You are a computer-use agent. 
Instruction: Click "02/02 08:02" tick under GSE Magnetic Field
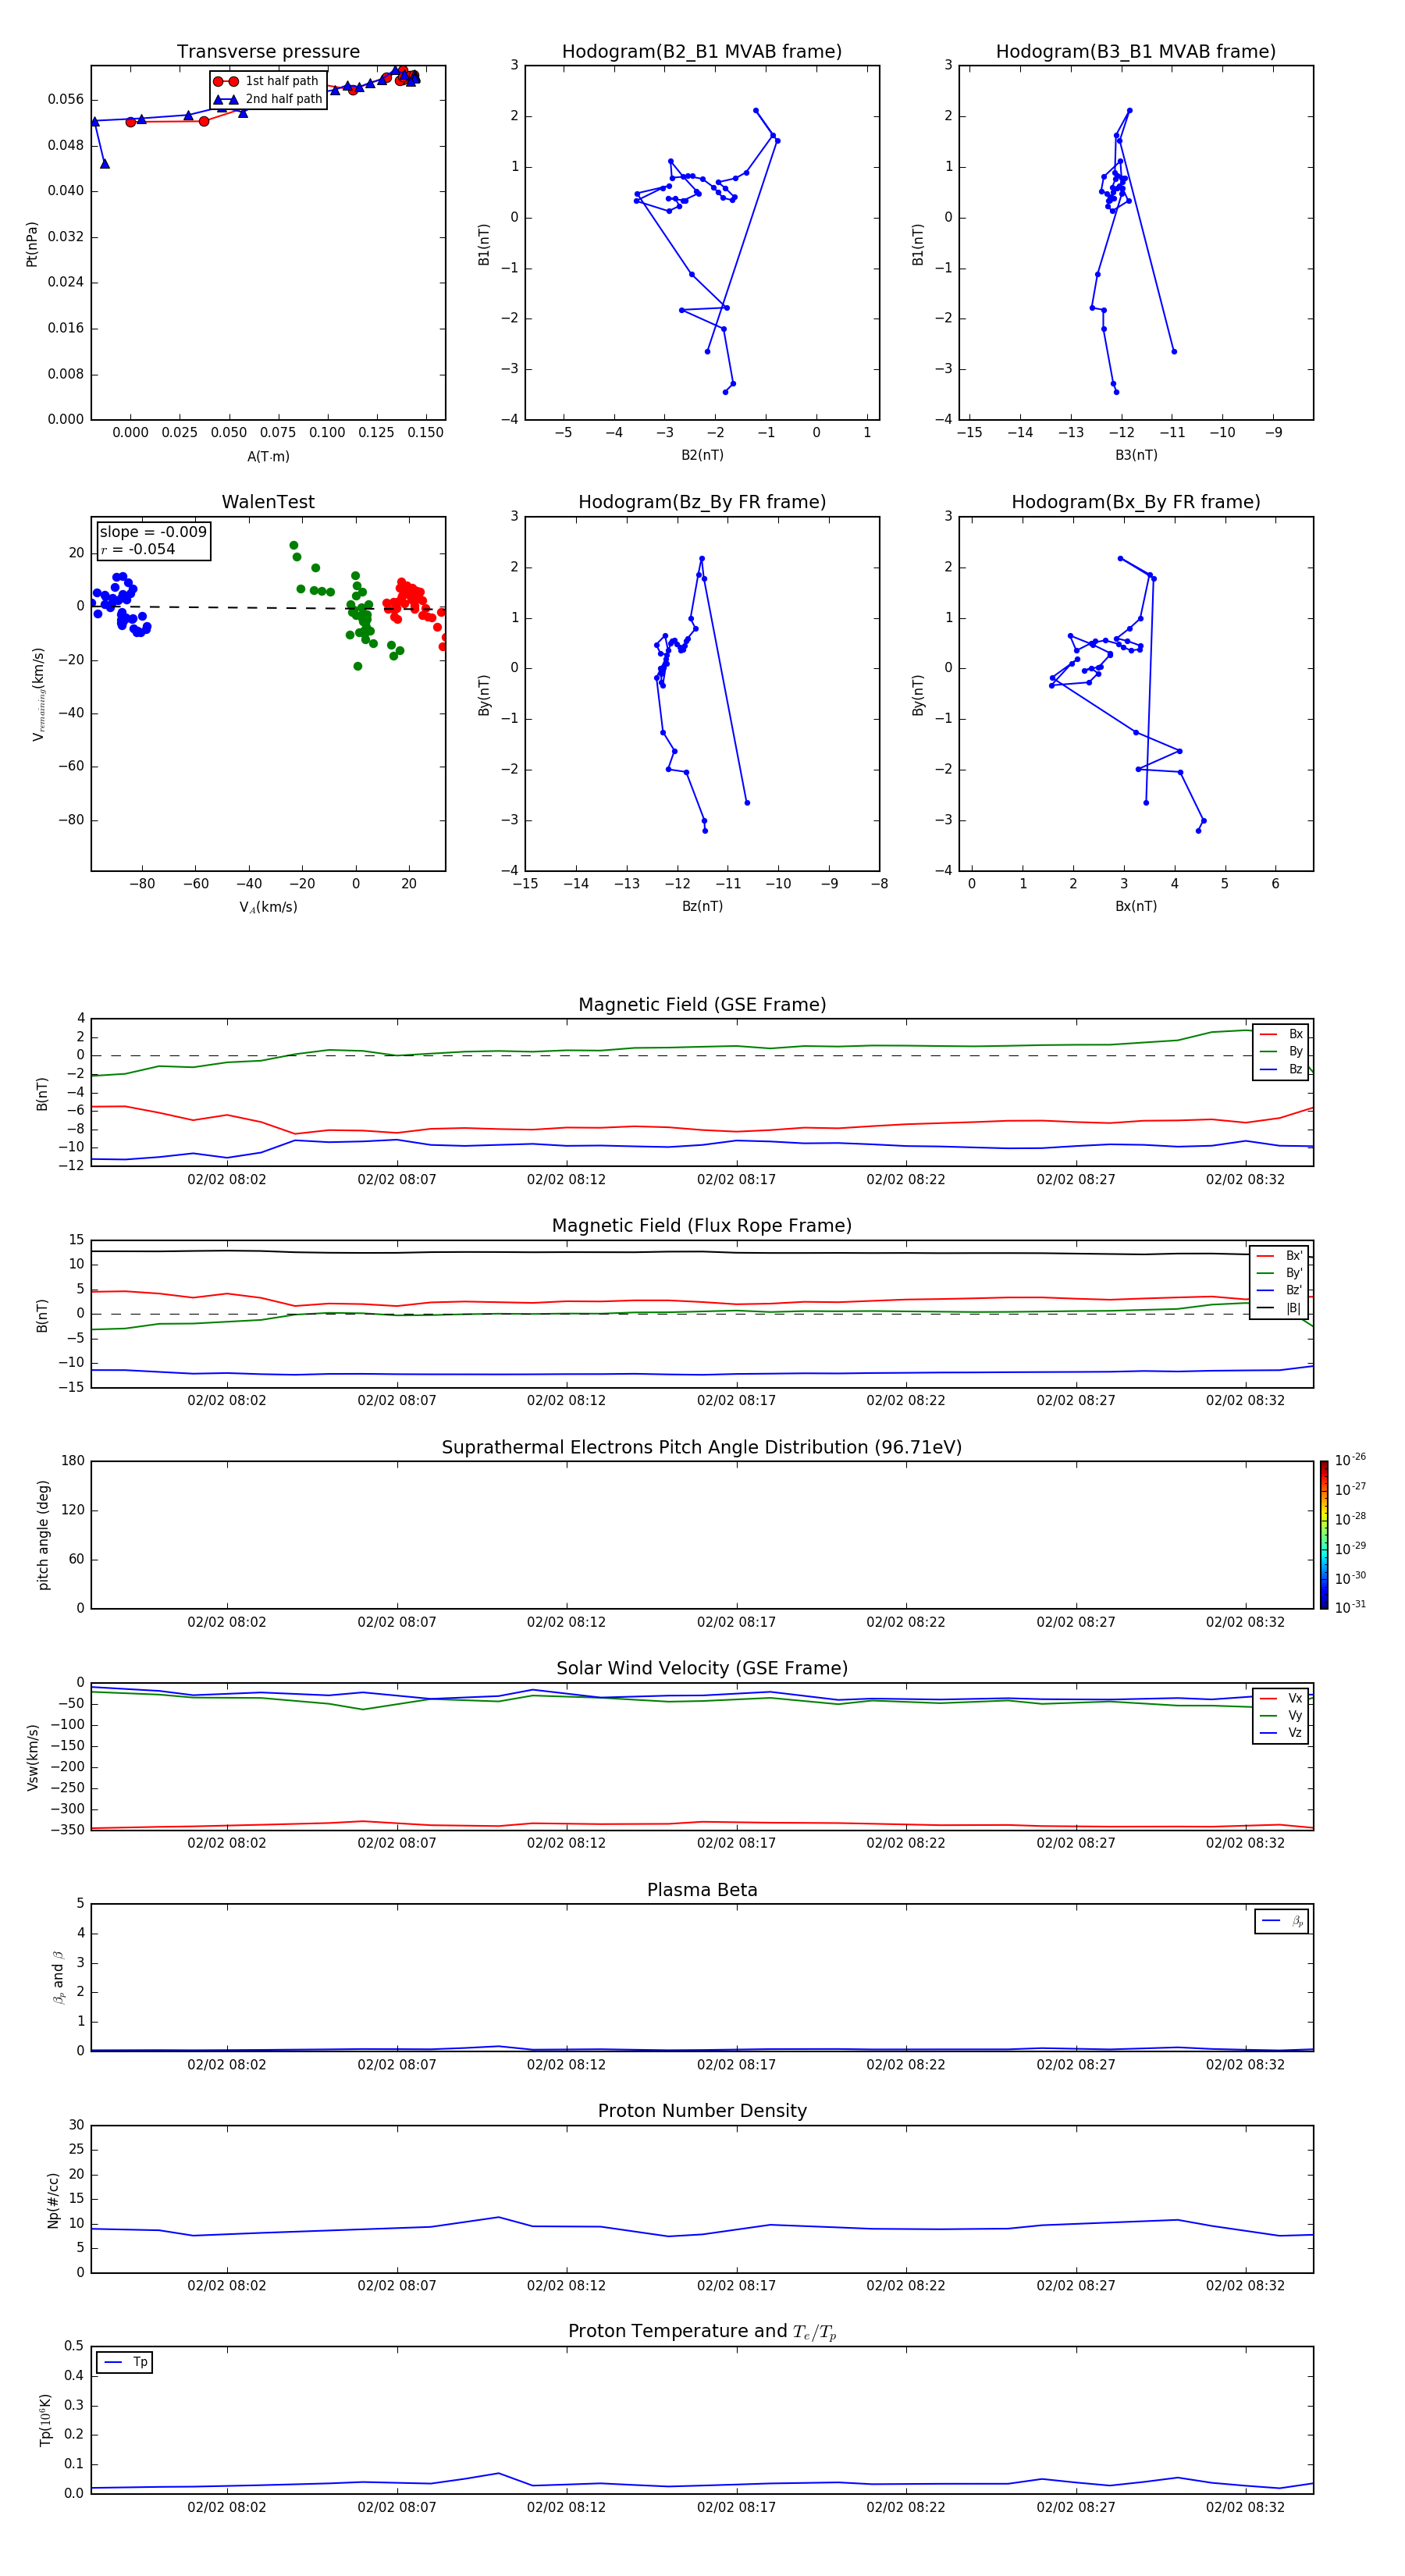(227, 1179)
